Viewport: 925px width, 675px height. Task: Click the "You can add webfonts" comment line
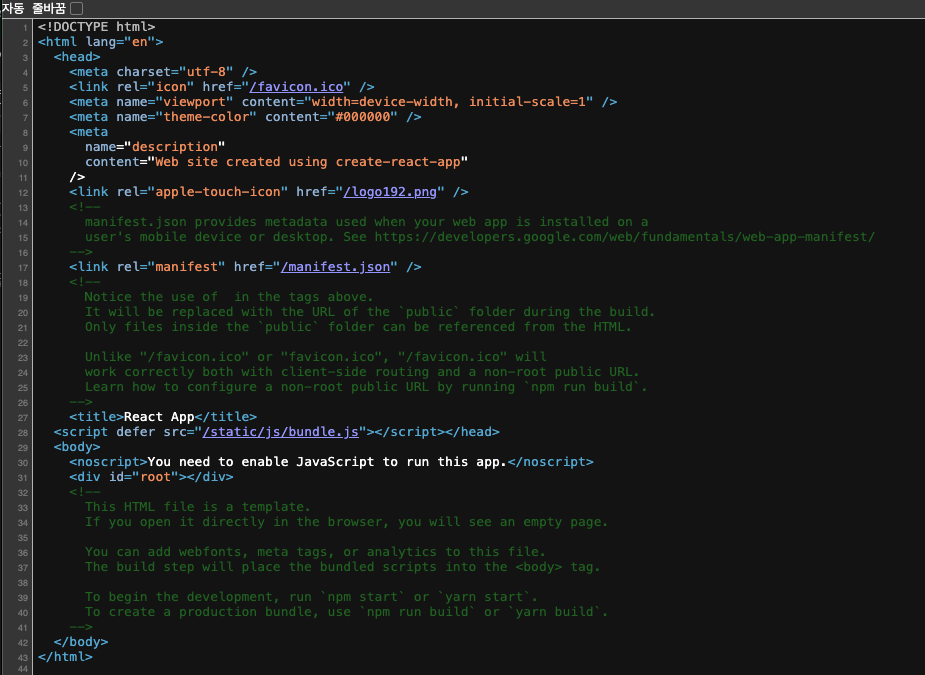pyautogui.click(x=315, y=552)
